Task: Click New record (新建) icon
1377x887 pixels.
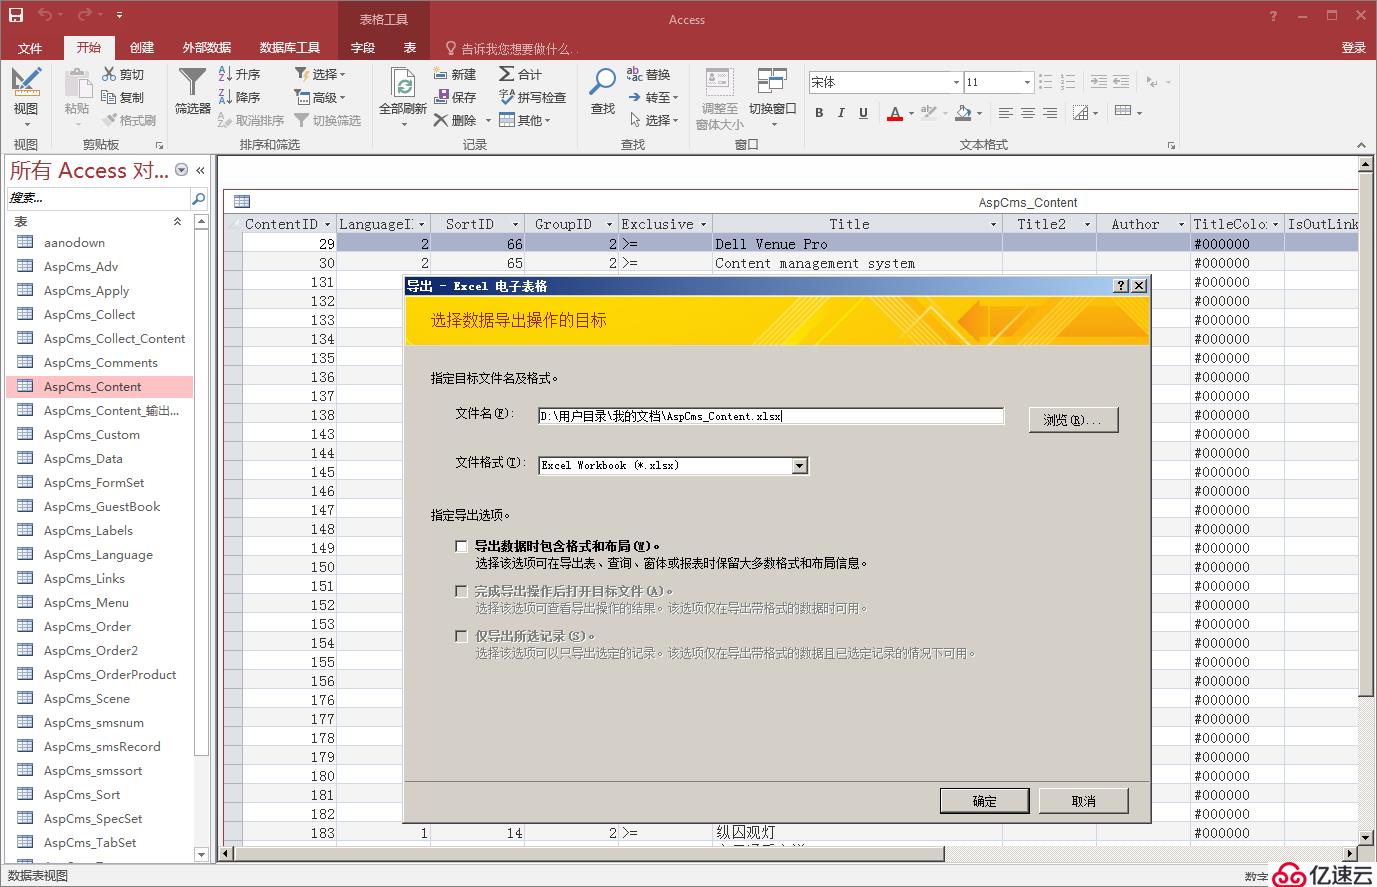Action: (x=441, y=74)
